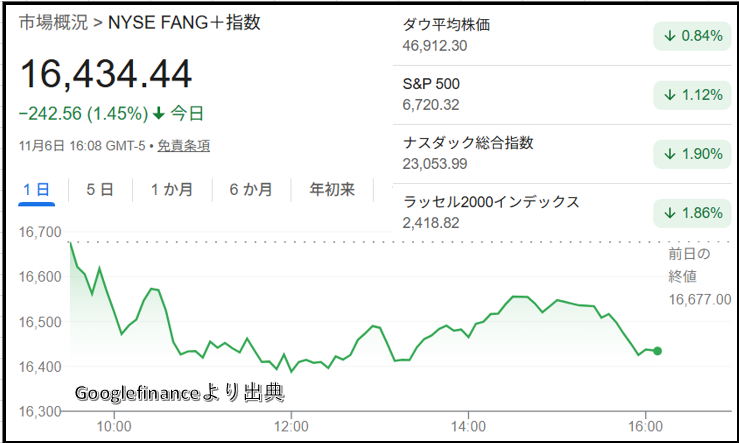Click the Russell 2000 1.86% down badge
This screenshot has width=739, height=443.
click(690, 213)
